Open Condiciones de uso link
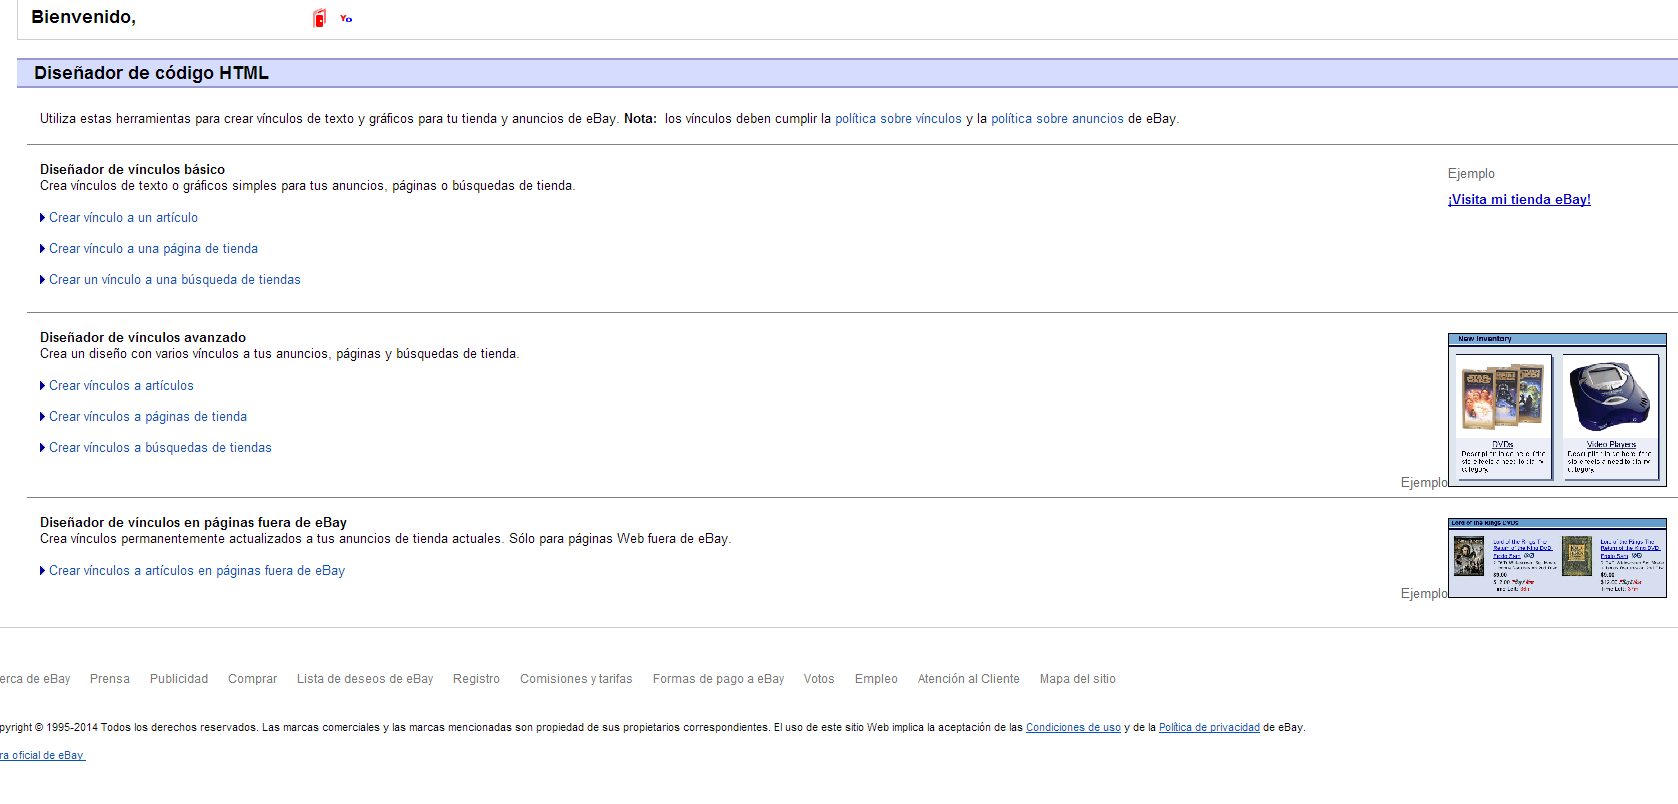Image resolution: width=1678 pixels, height=804 pixels. pyautogui.click(x=1073, y=728)
